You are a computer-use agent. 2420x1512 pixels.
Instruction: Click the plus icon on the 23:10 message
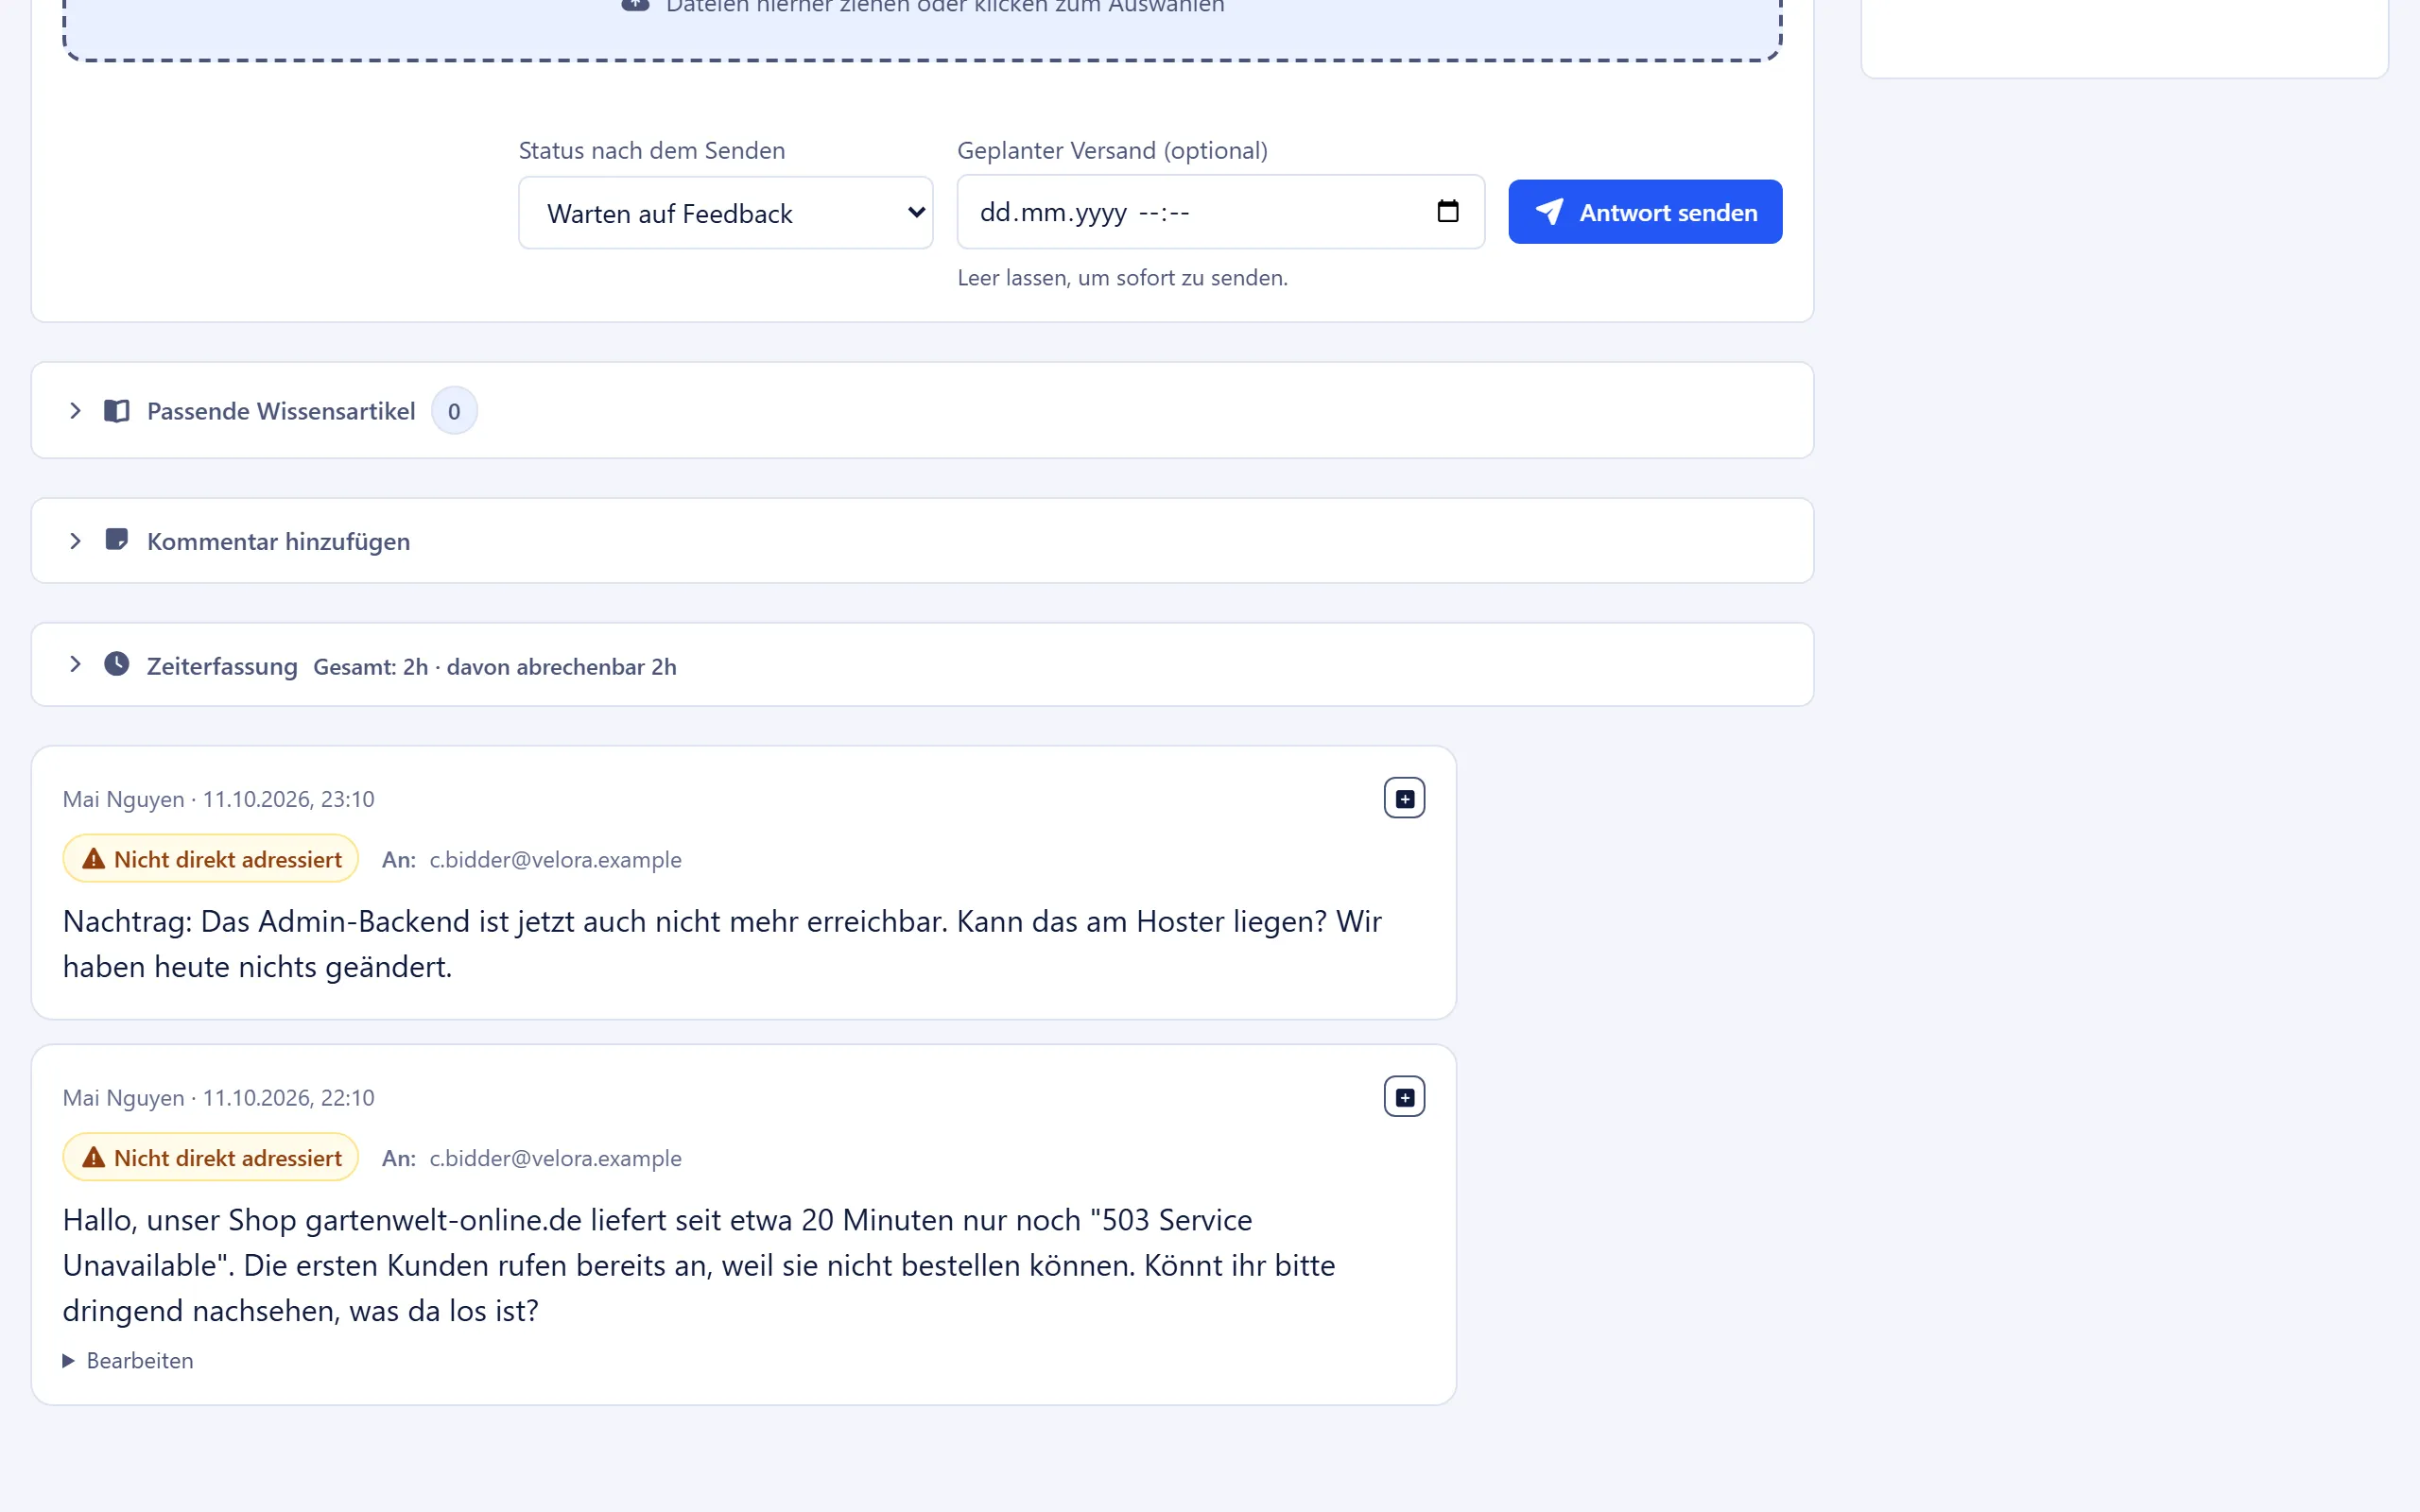point(1404,798)
